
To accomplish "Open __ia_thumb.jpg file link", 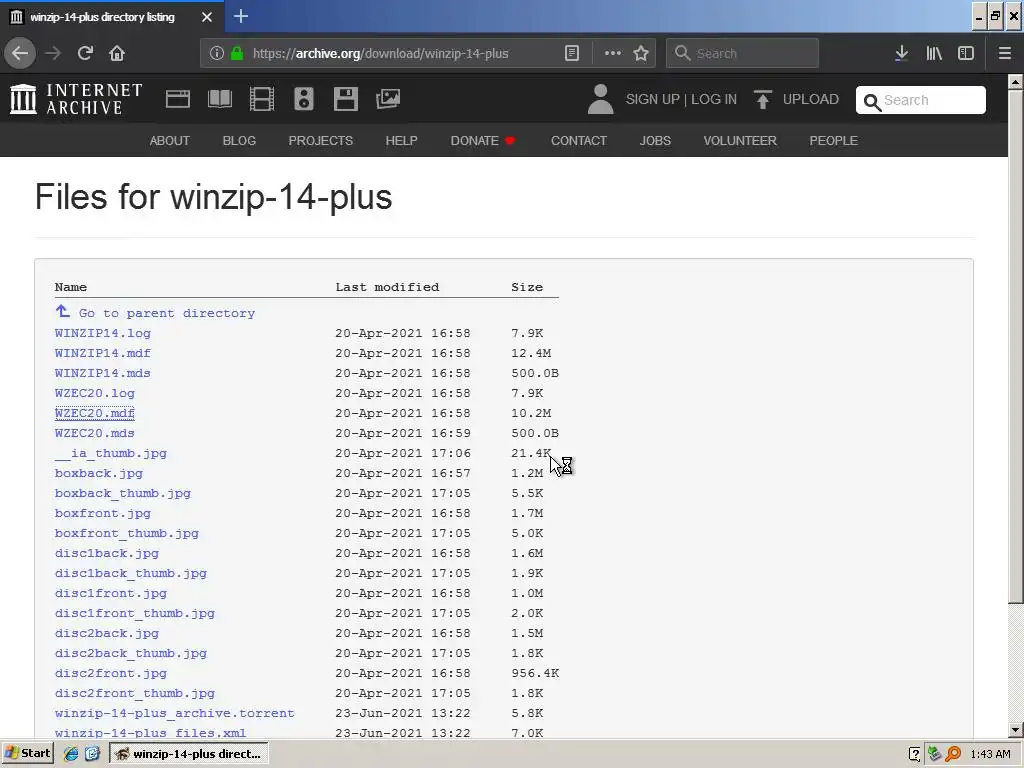I will (110, 453).
